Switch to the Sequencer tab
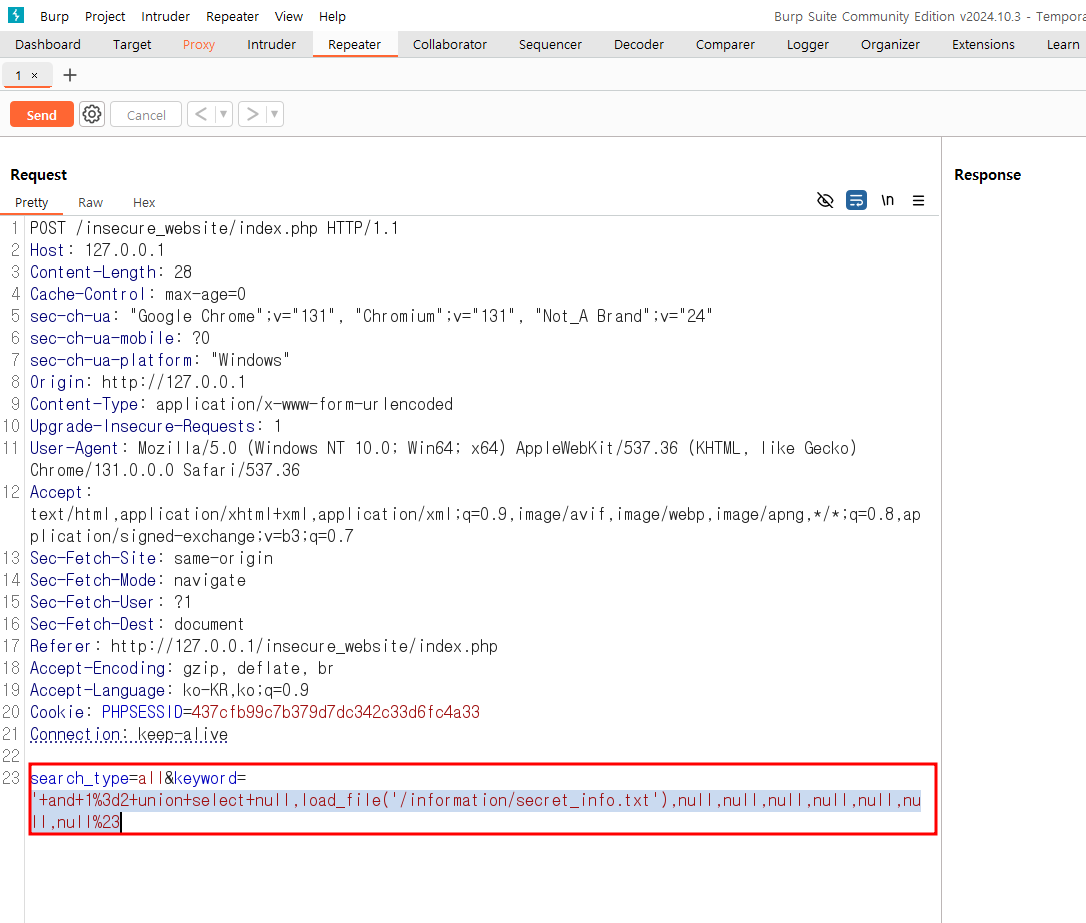Screen dimensions: 1086x923 coord(550,44)
